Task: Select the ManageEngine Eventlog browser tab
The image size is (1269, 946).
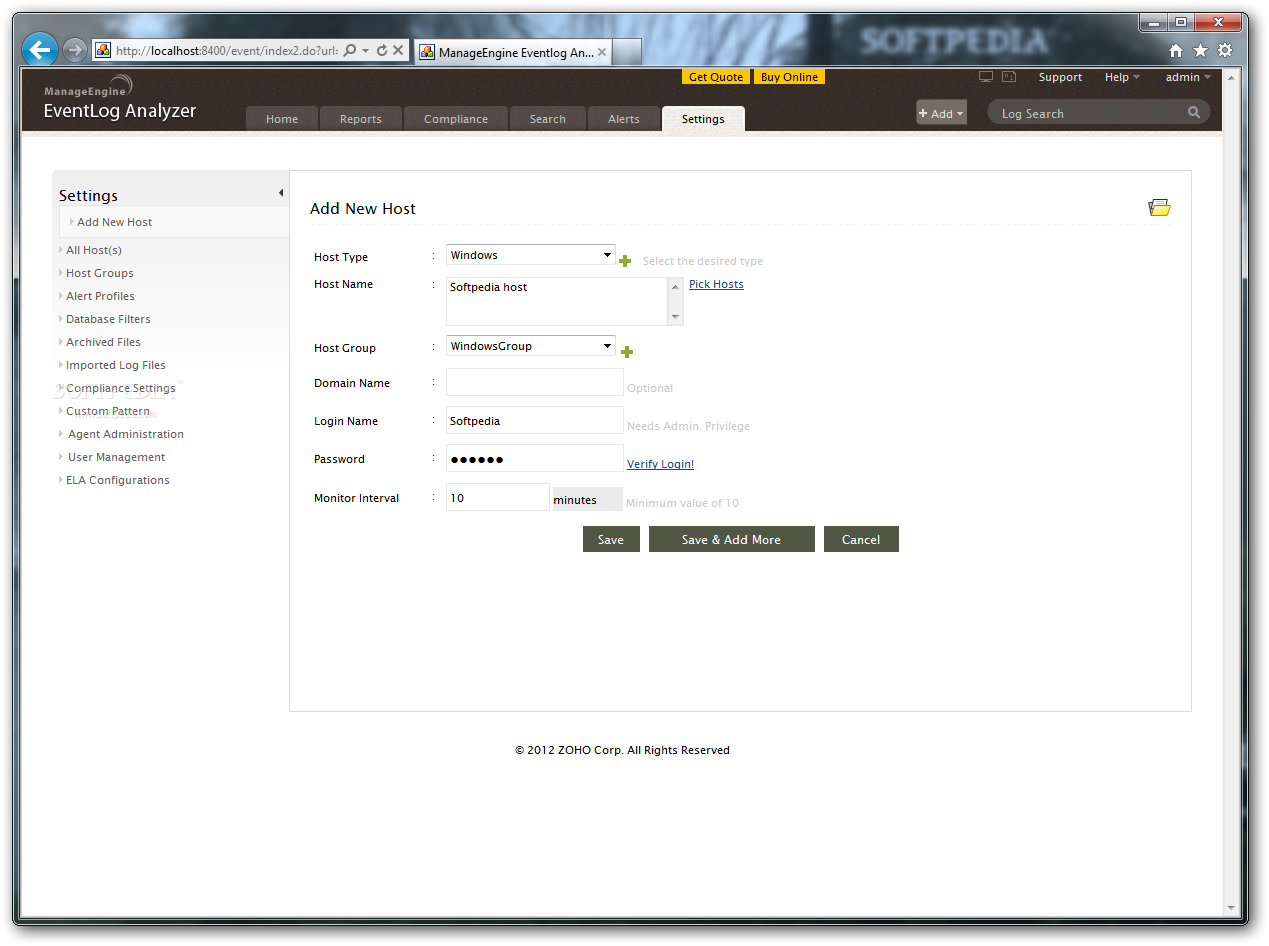Action: [511, 52]
